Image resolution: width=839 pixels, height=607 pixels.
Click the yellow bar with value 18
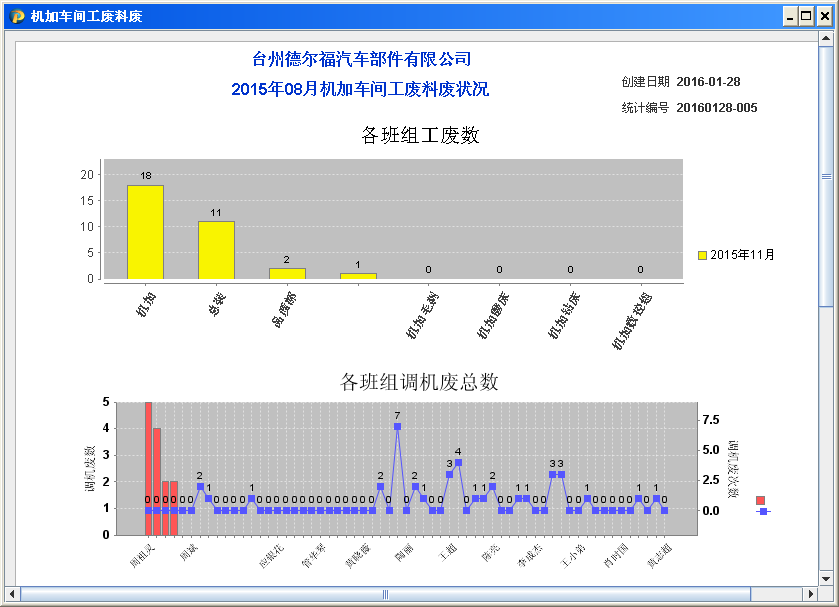pos(145,232)
